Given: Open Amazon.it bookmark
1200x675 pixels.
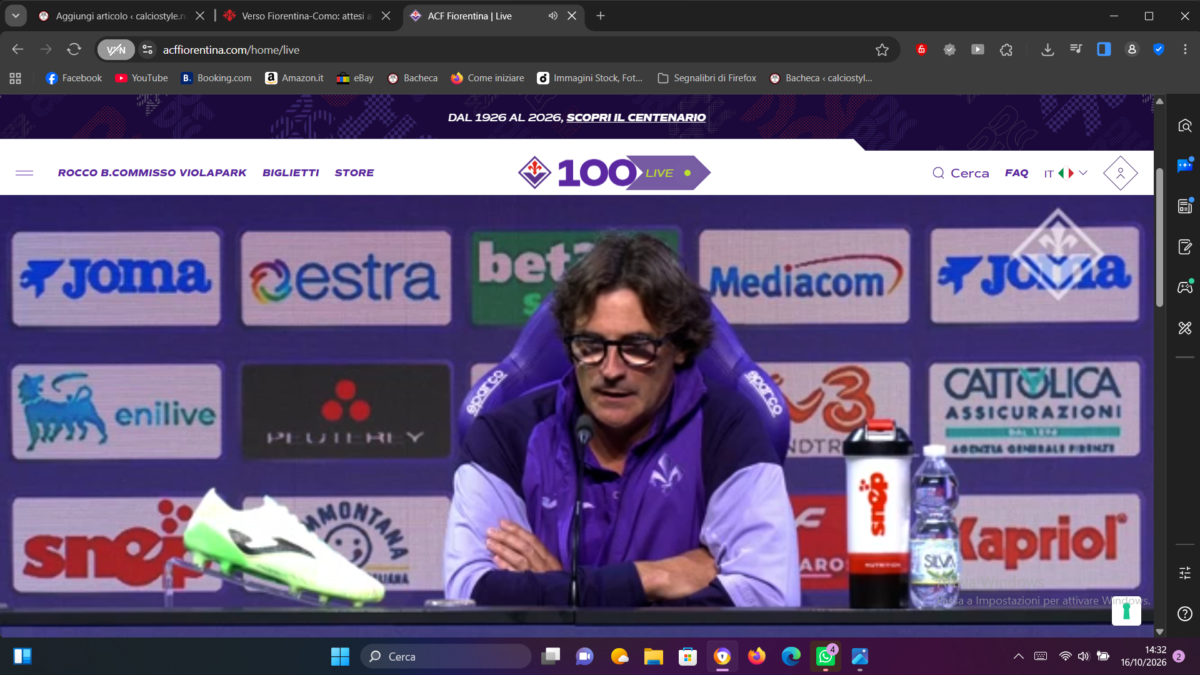Looking at the screenshot, I should coord(294,78).
